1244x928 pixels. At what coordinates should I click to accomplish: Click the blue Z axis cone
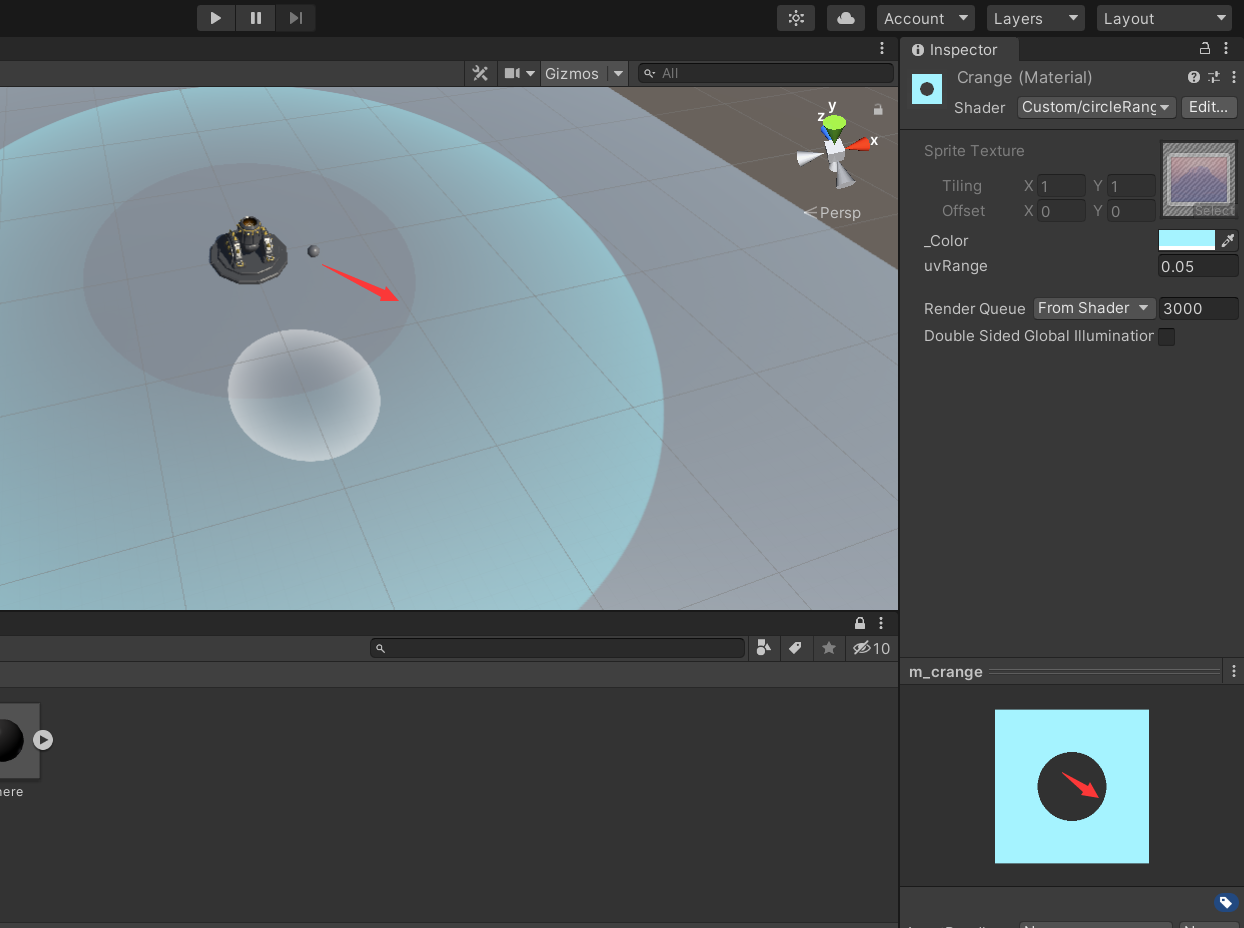pos(826,130)
